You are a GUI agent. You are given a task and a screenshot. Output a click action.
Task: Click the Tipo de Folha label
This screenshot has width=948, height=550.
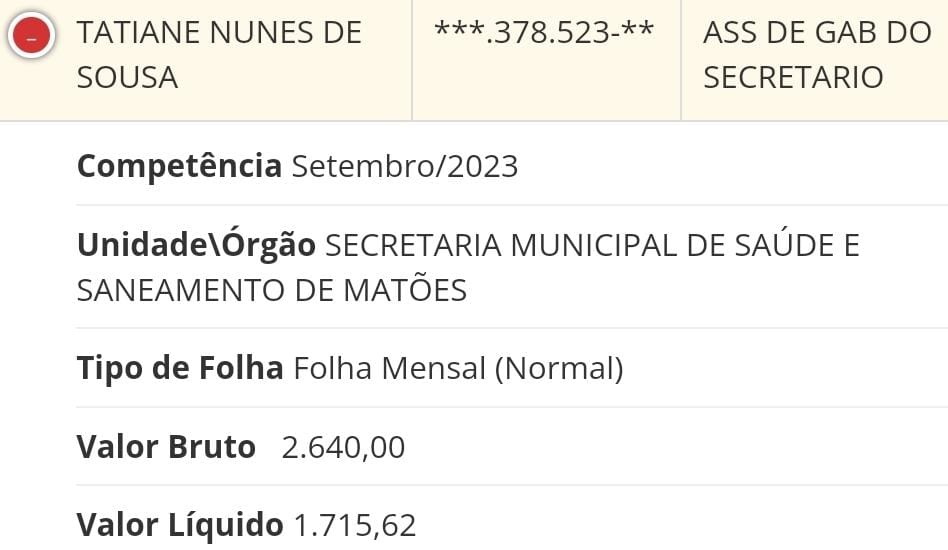(x=180, y=368)
